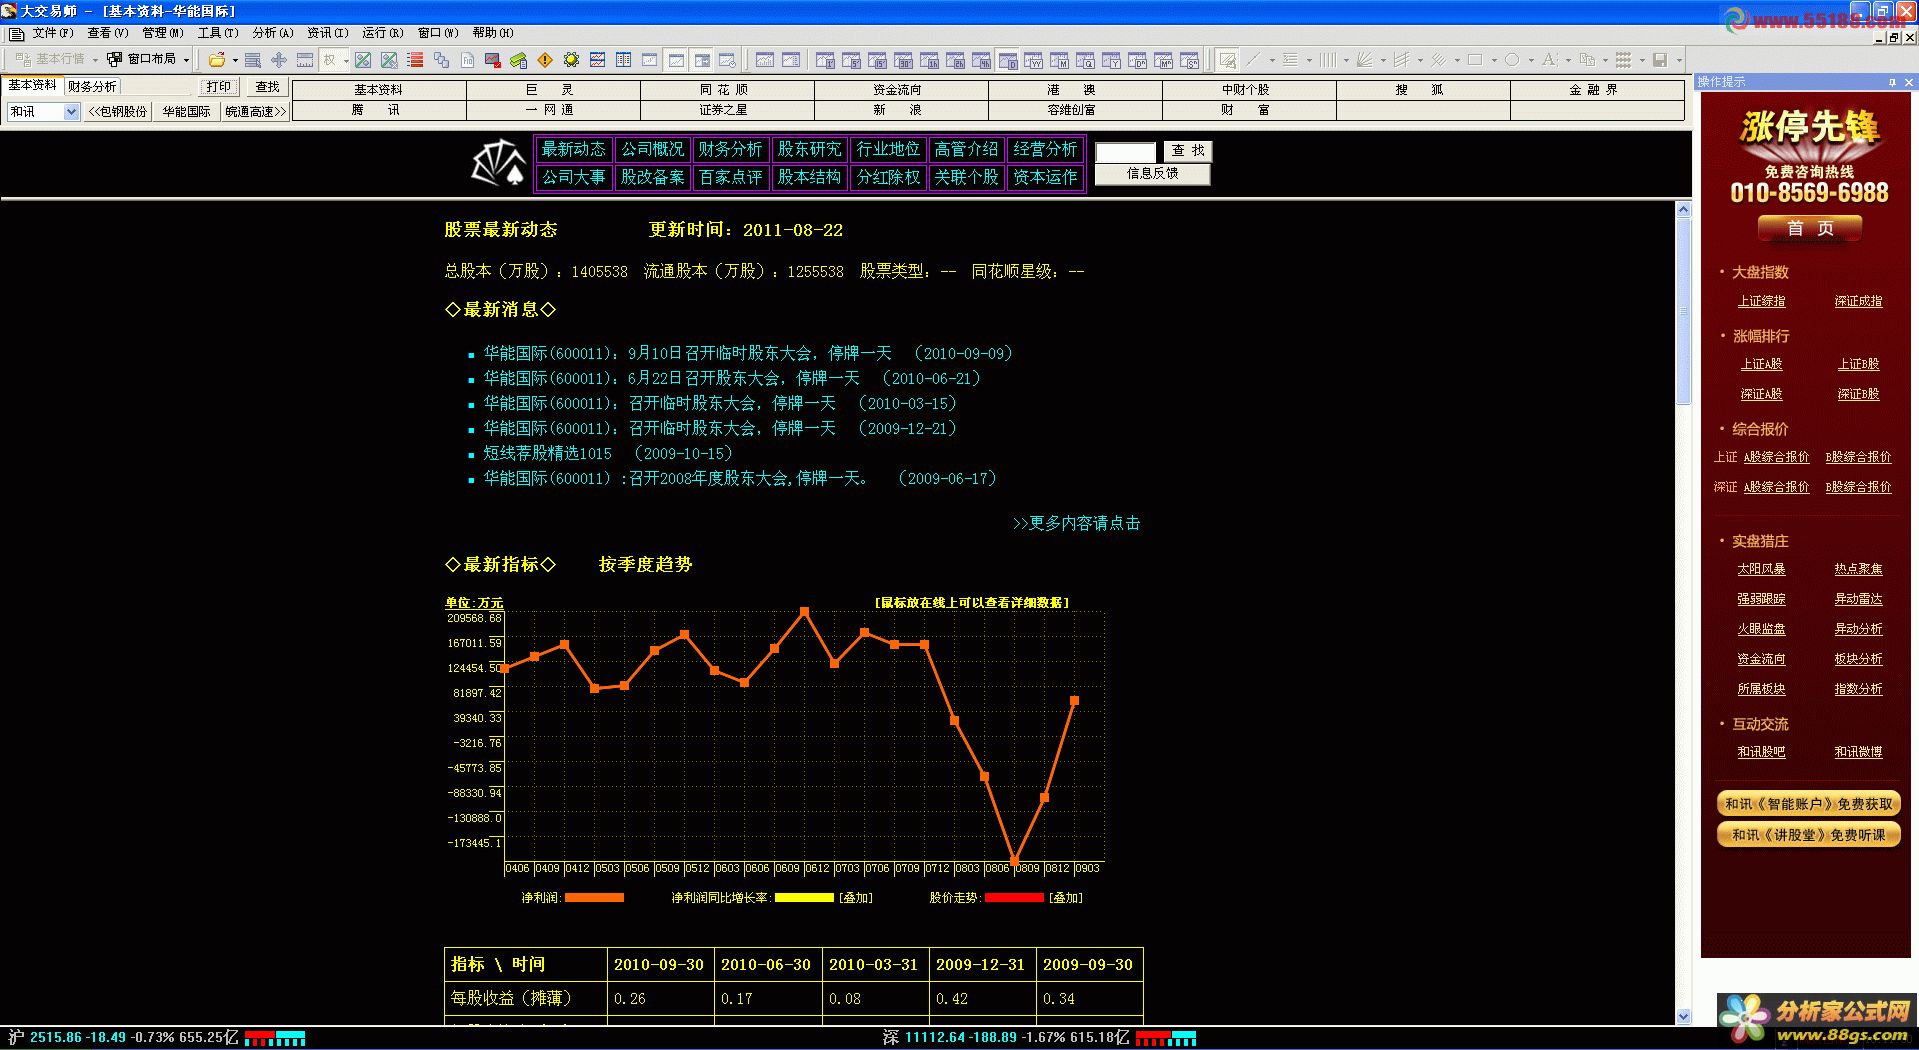
Task: Select the text annotation A tool
Action: (1549, 60)
